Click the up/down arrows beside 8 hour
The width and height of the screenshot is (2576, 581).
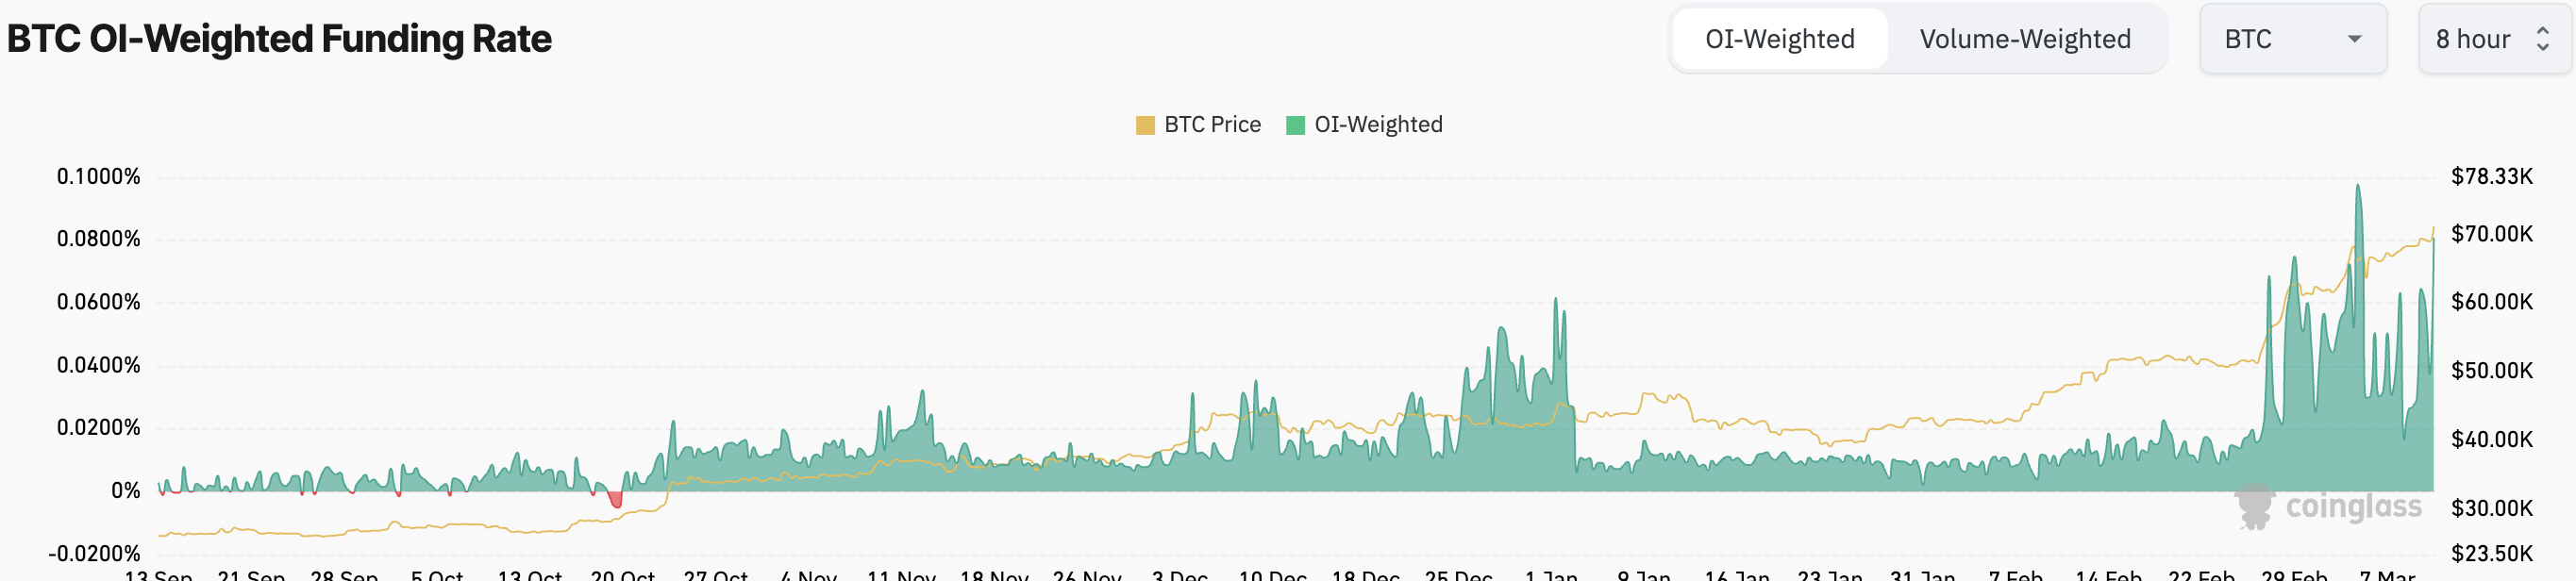coord(2542,39)
